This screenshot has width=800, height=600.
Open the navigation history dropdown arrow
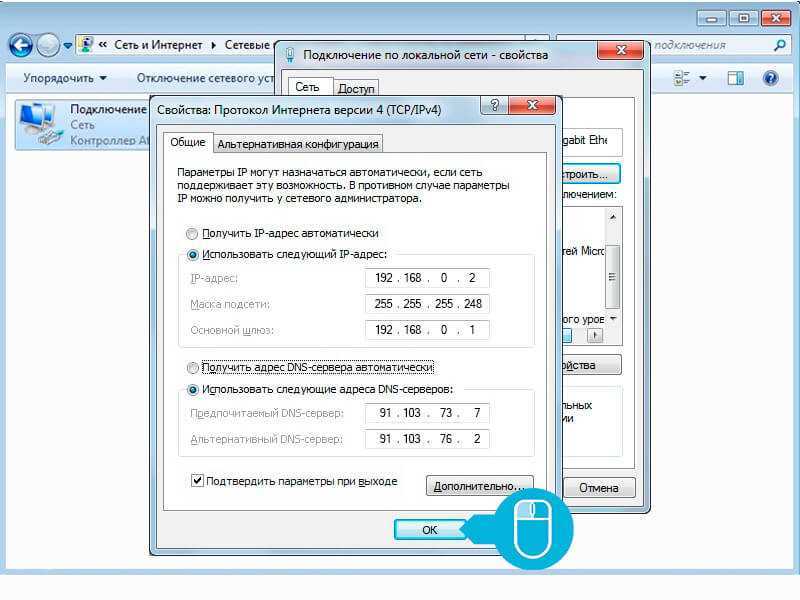(67, 46)
